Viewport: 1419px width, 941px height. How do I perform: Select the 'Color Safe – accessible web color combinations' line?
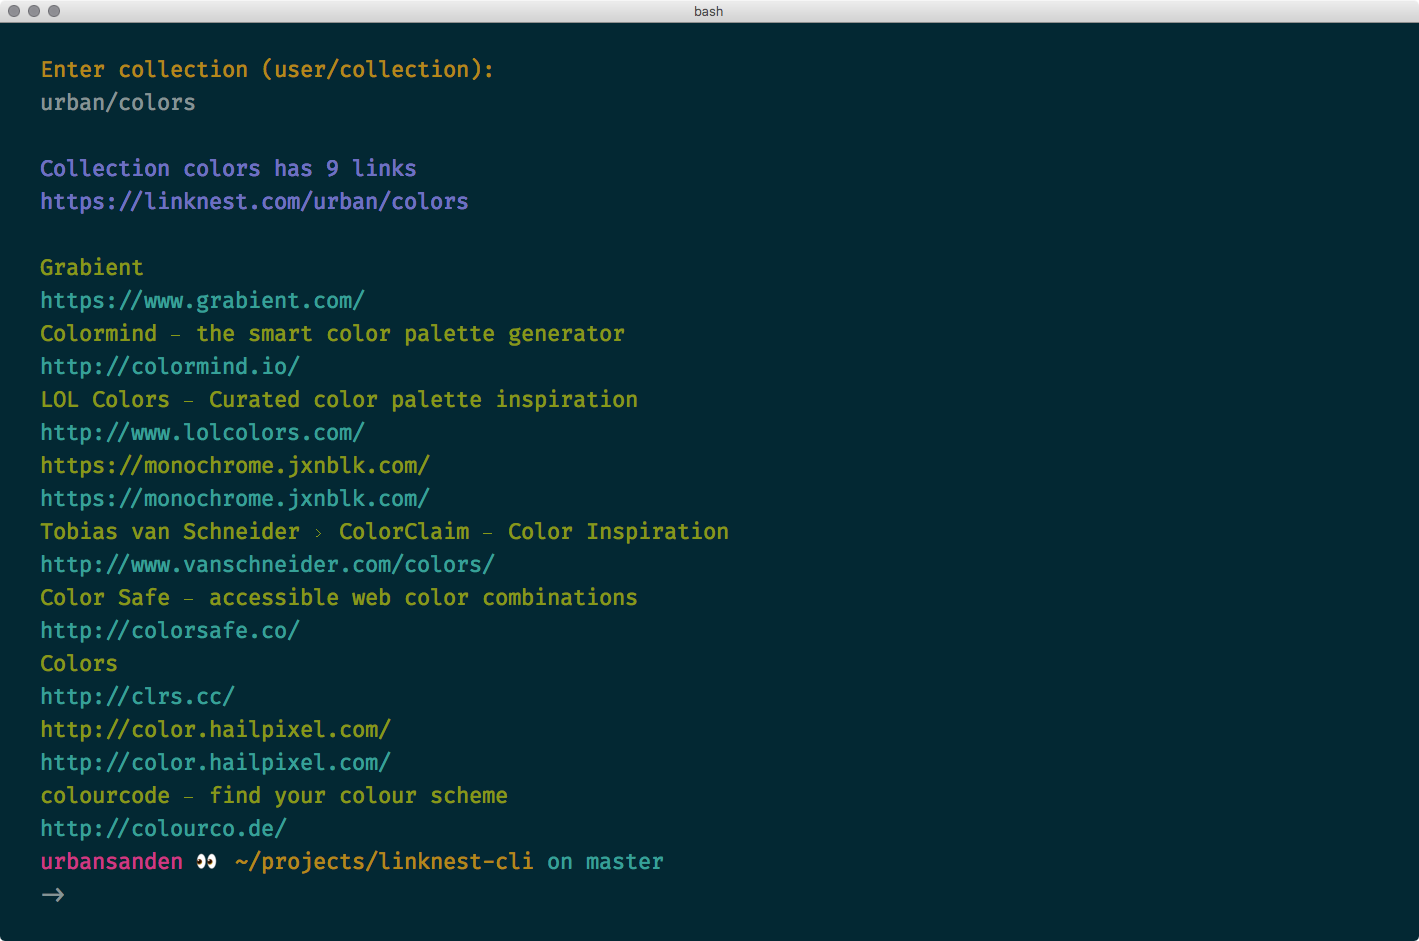pyautogui.click(x=339, y=597)
